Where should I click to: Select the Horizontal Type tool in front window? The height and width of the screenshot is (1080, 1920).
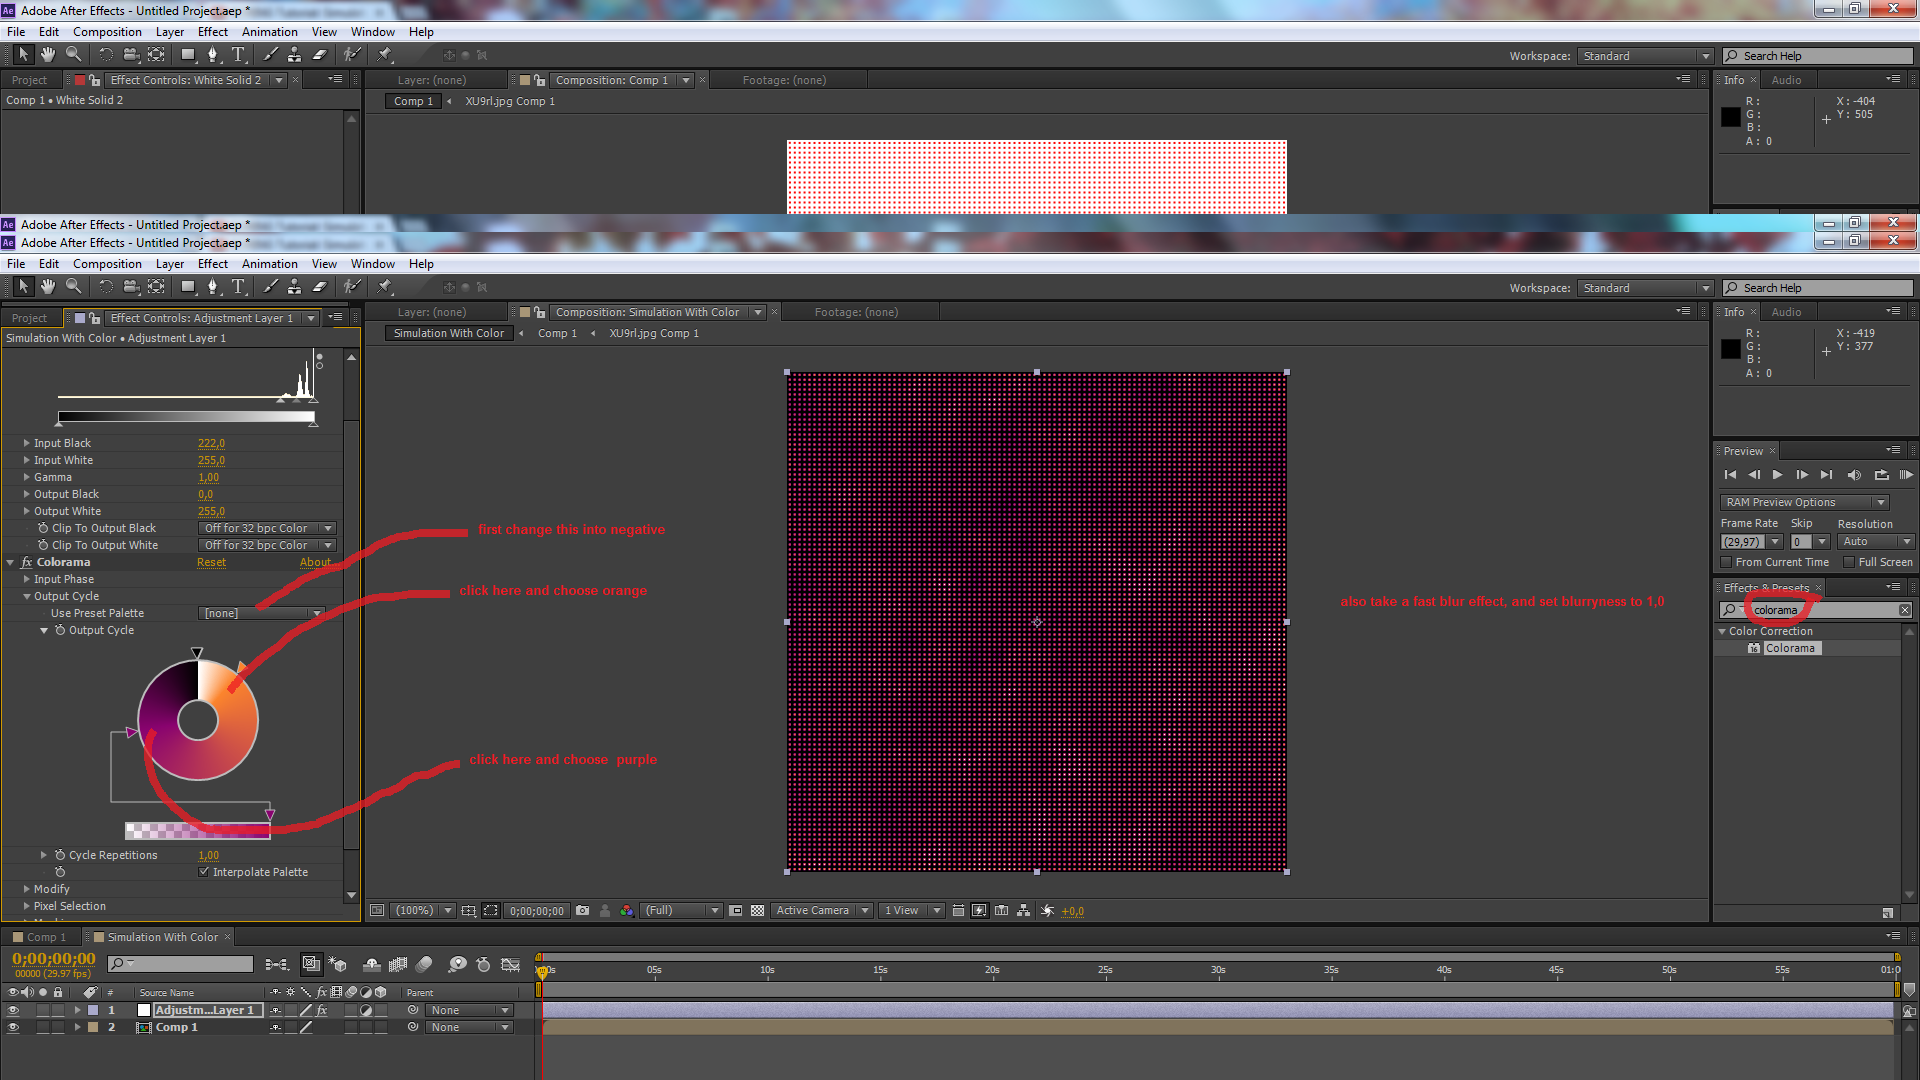pos(238,287)
